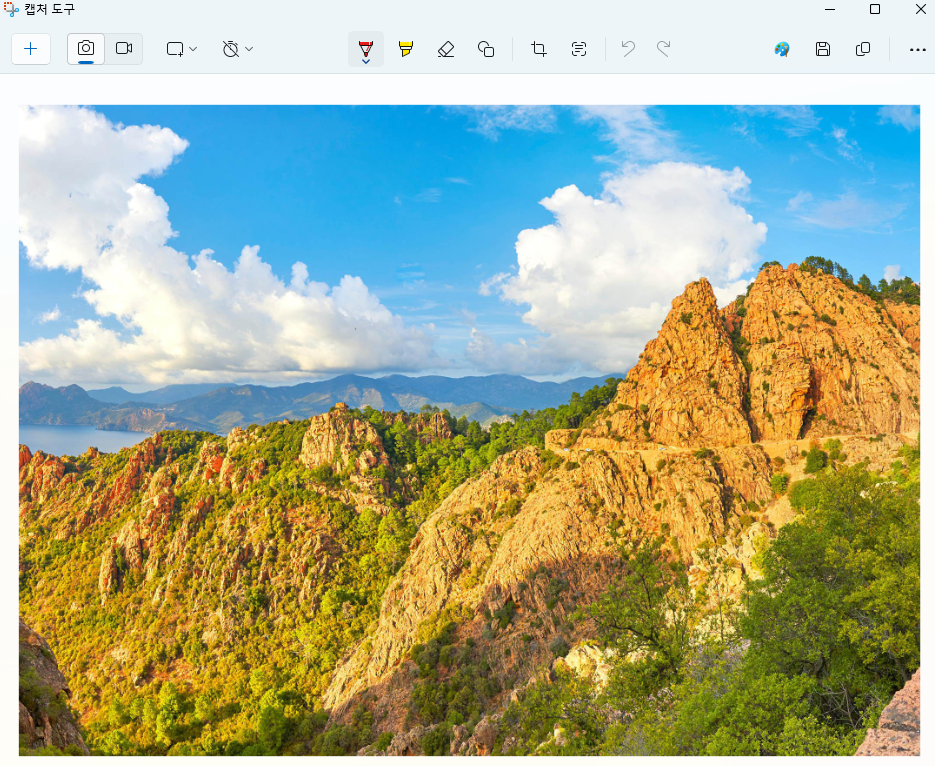Copy capture to clipboard

(x=863, y=49)
